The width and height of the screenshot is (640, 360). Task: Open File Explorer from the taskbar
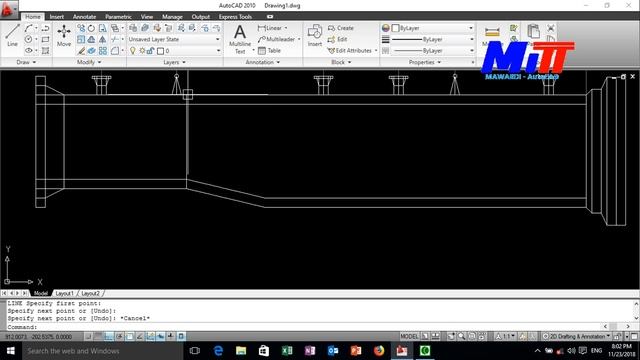pyautogui.click(x=241, y=351)
